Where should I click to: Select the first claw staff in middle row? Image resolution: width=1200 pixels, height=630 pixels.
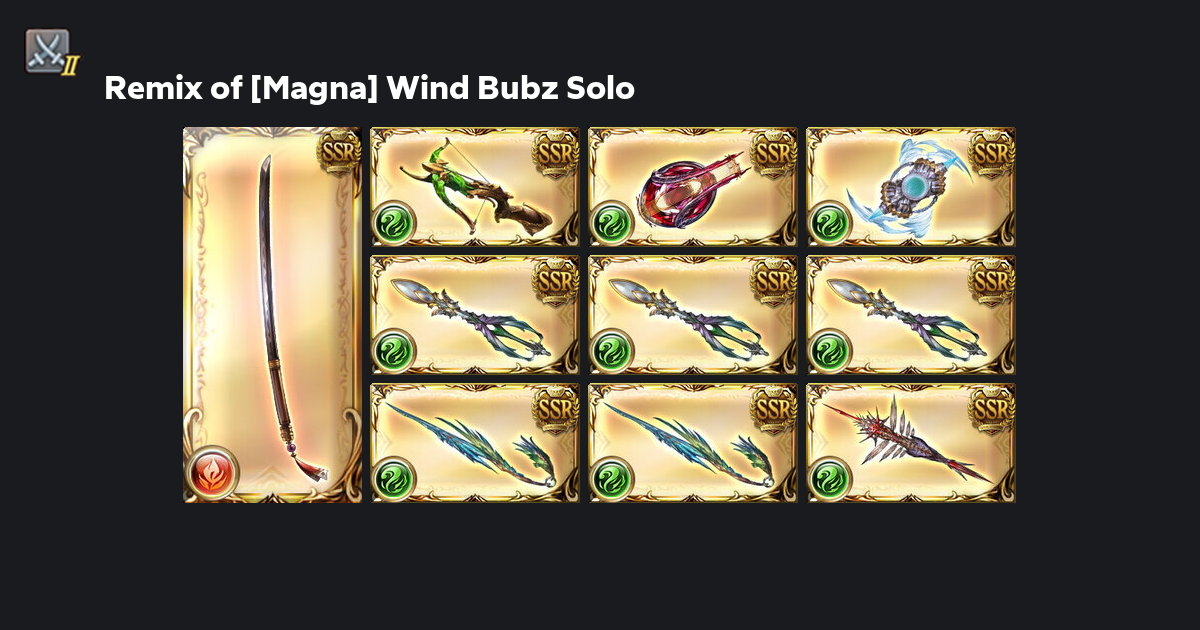pos(475,315)
